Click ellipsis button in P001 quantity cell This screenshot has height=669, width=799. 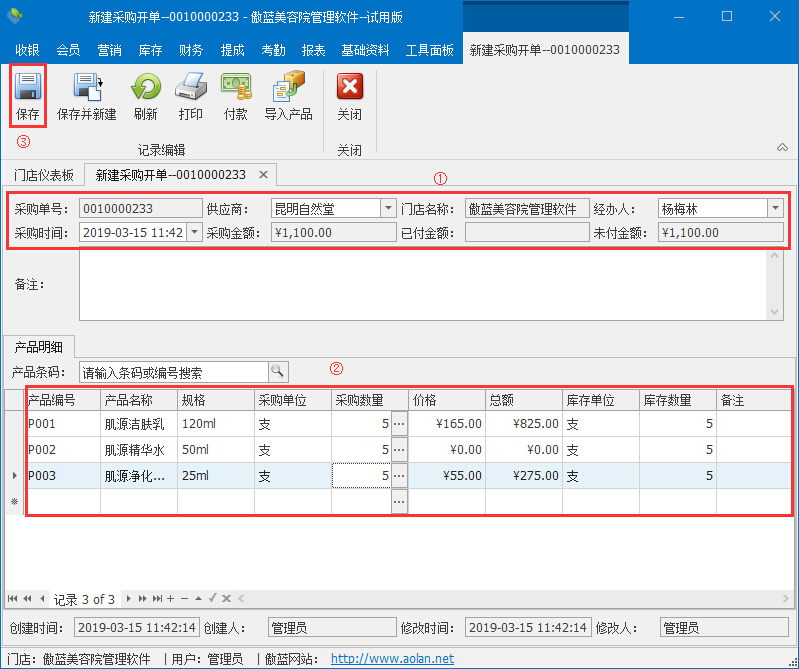point(399,424)
